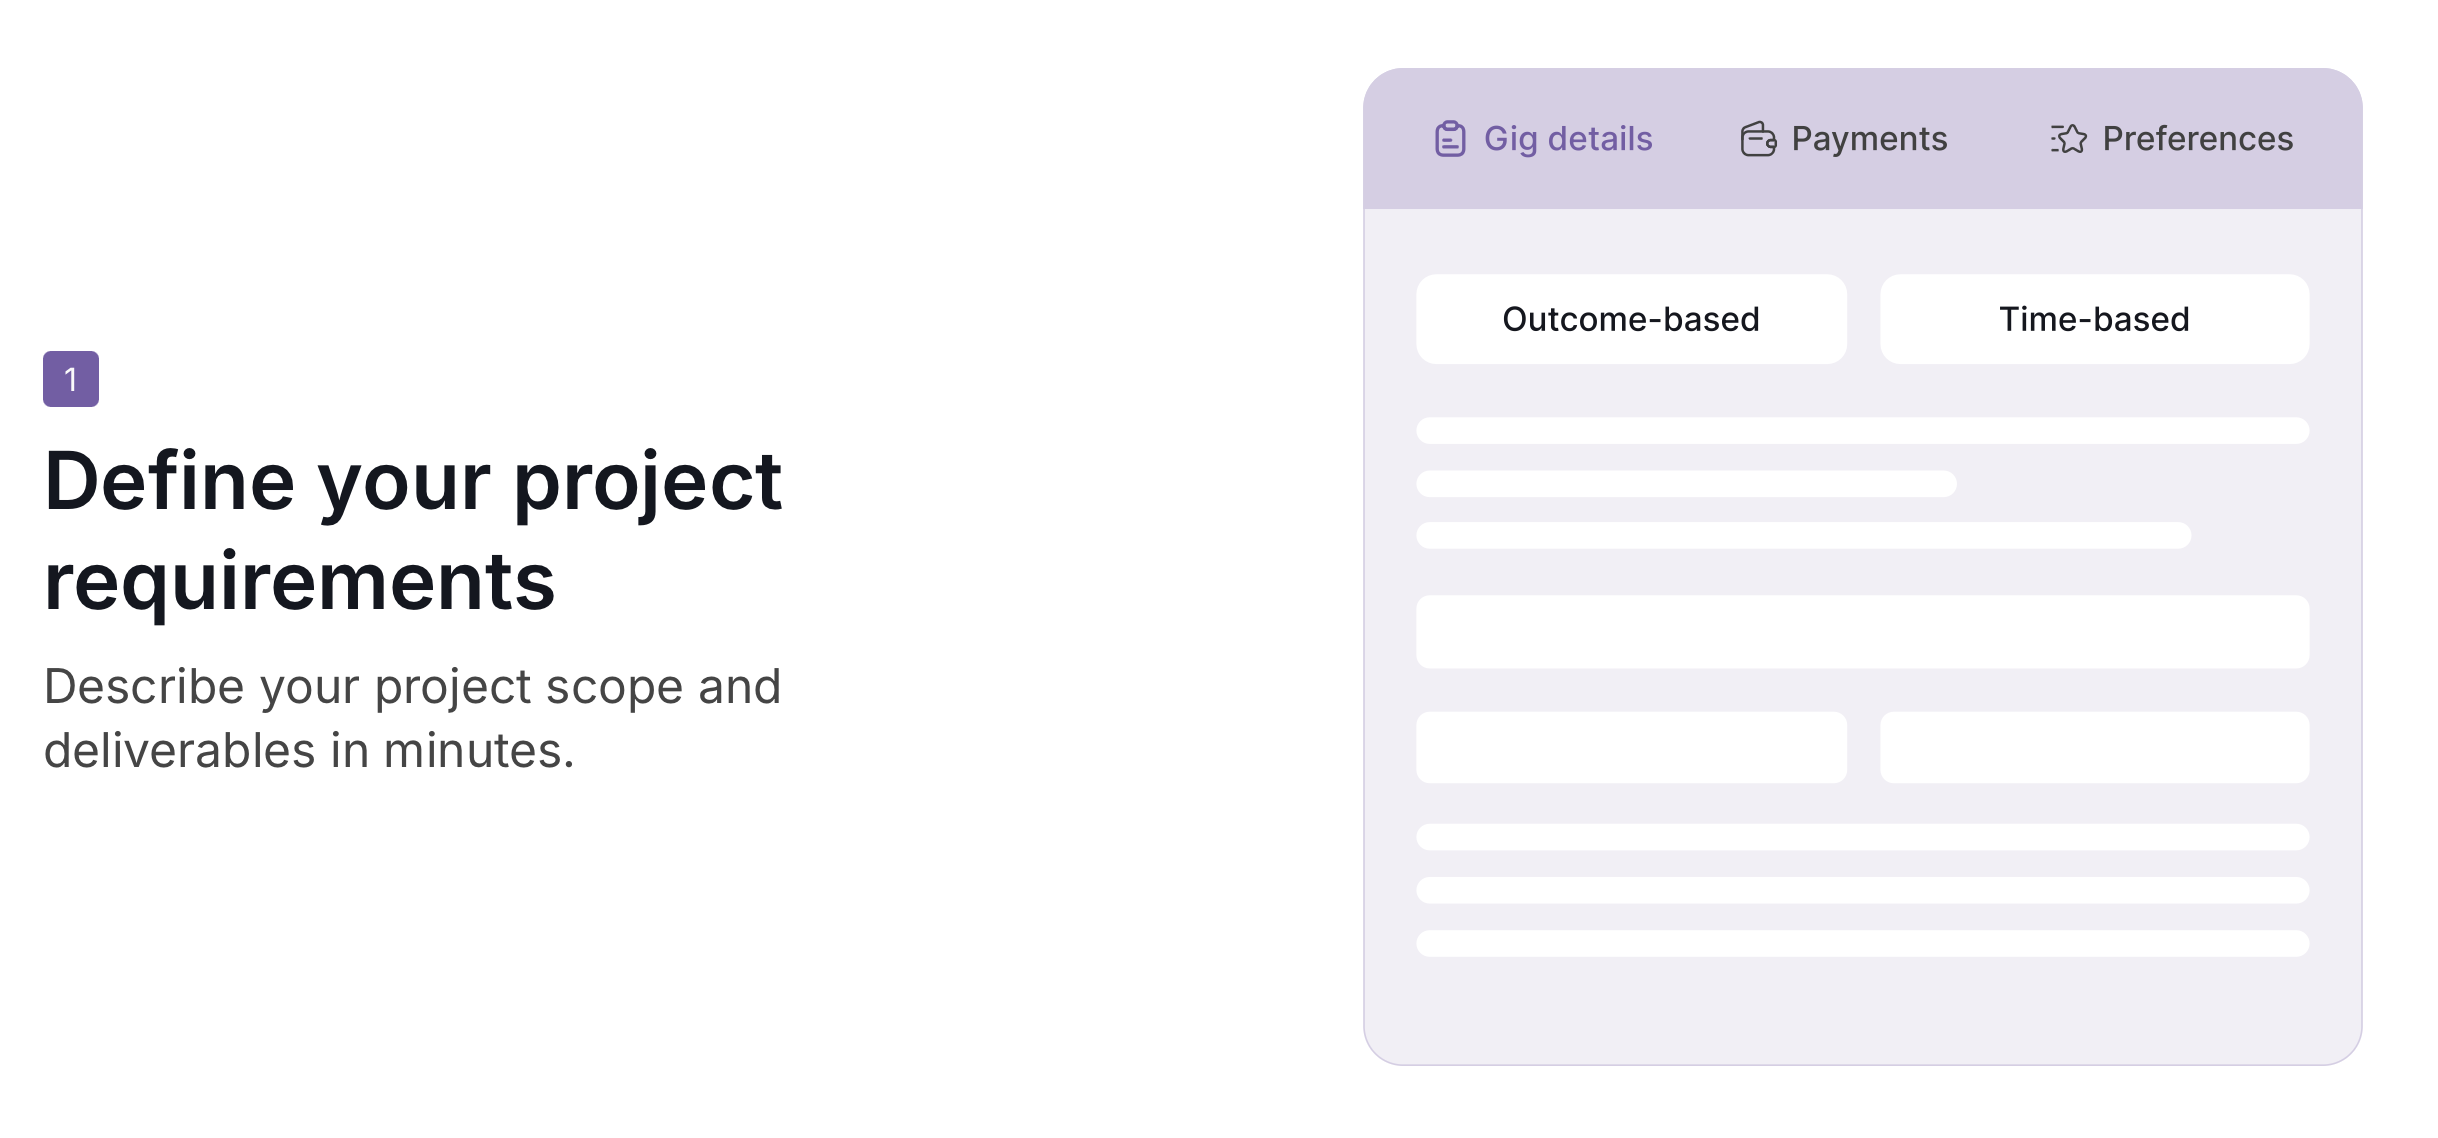2438x1138 pixels.
Task: Click the middle of the three bottom placeholder lines
Action: (x=1862, y=890)
